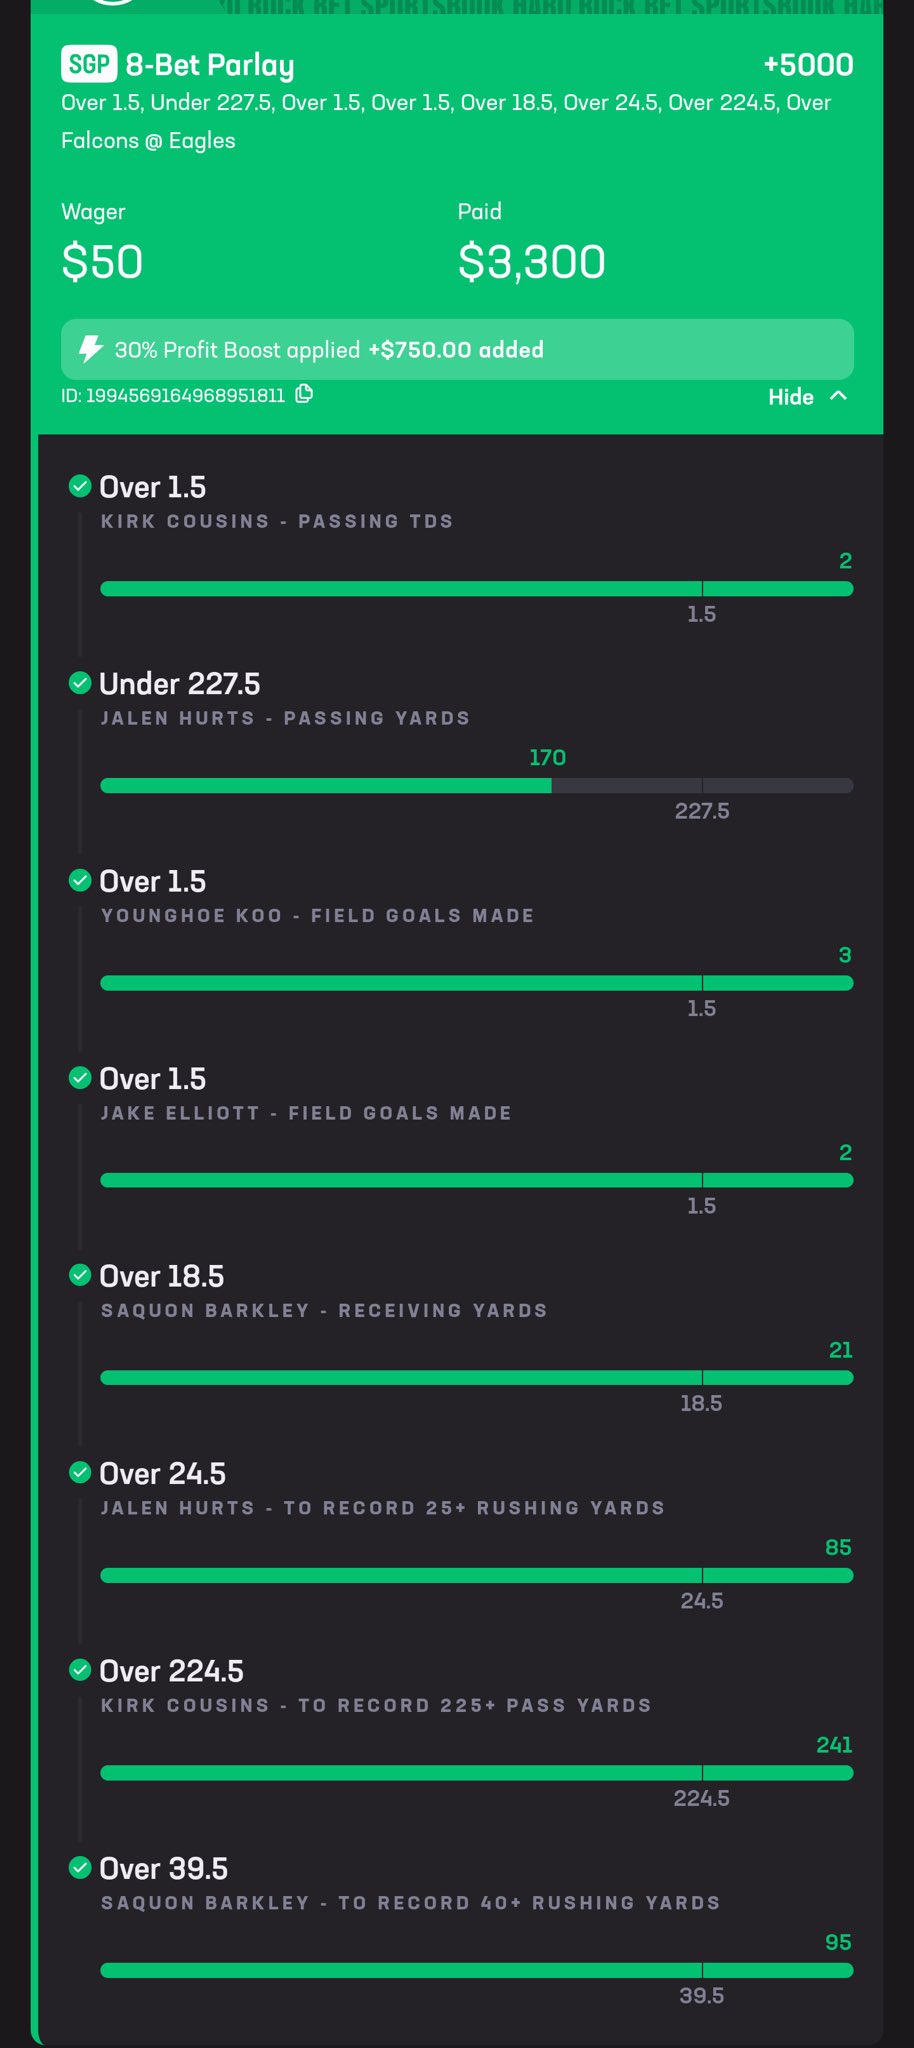Click the check icon beside Over 24.5
The image size is (914, 2048).
click(x=80, y=1472)
